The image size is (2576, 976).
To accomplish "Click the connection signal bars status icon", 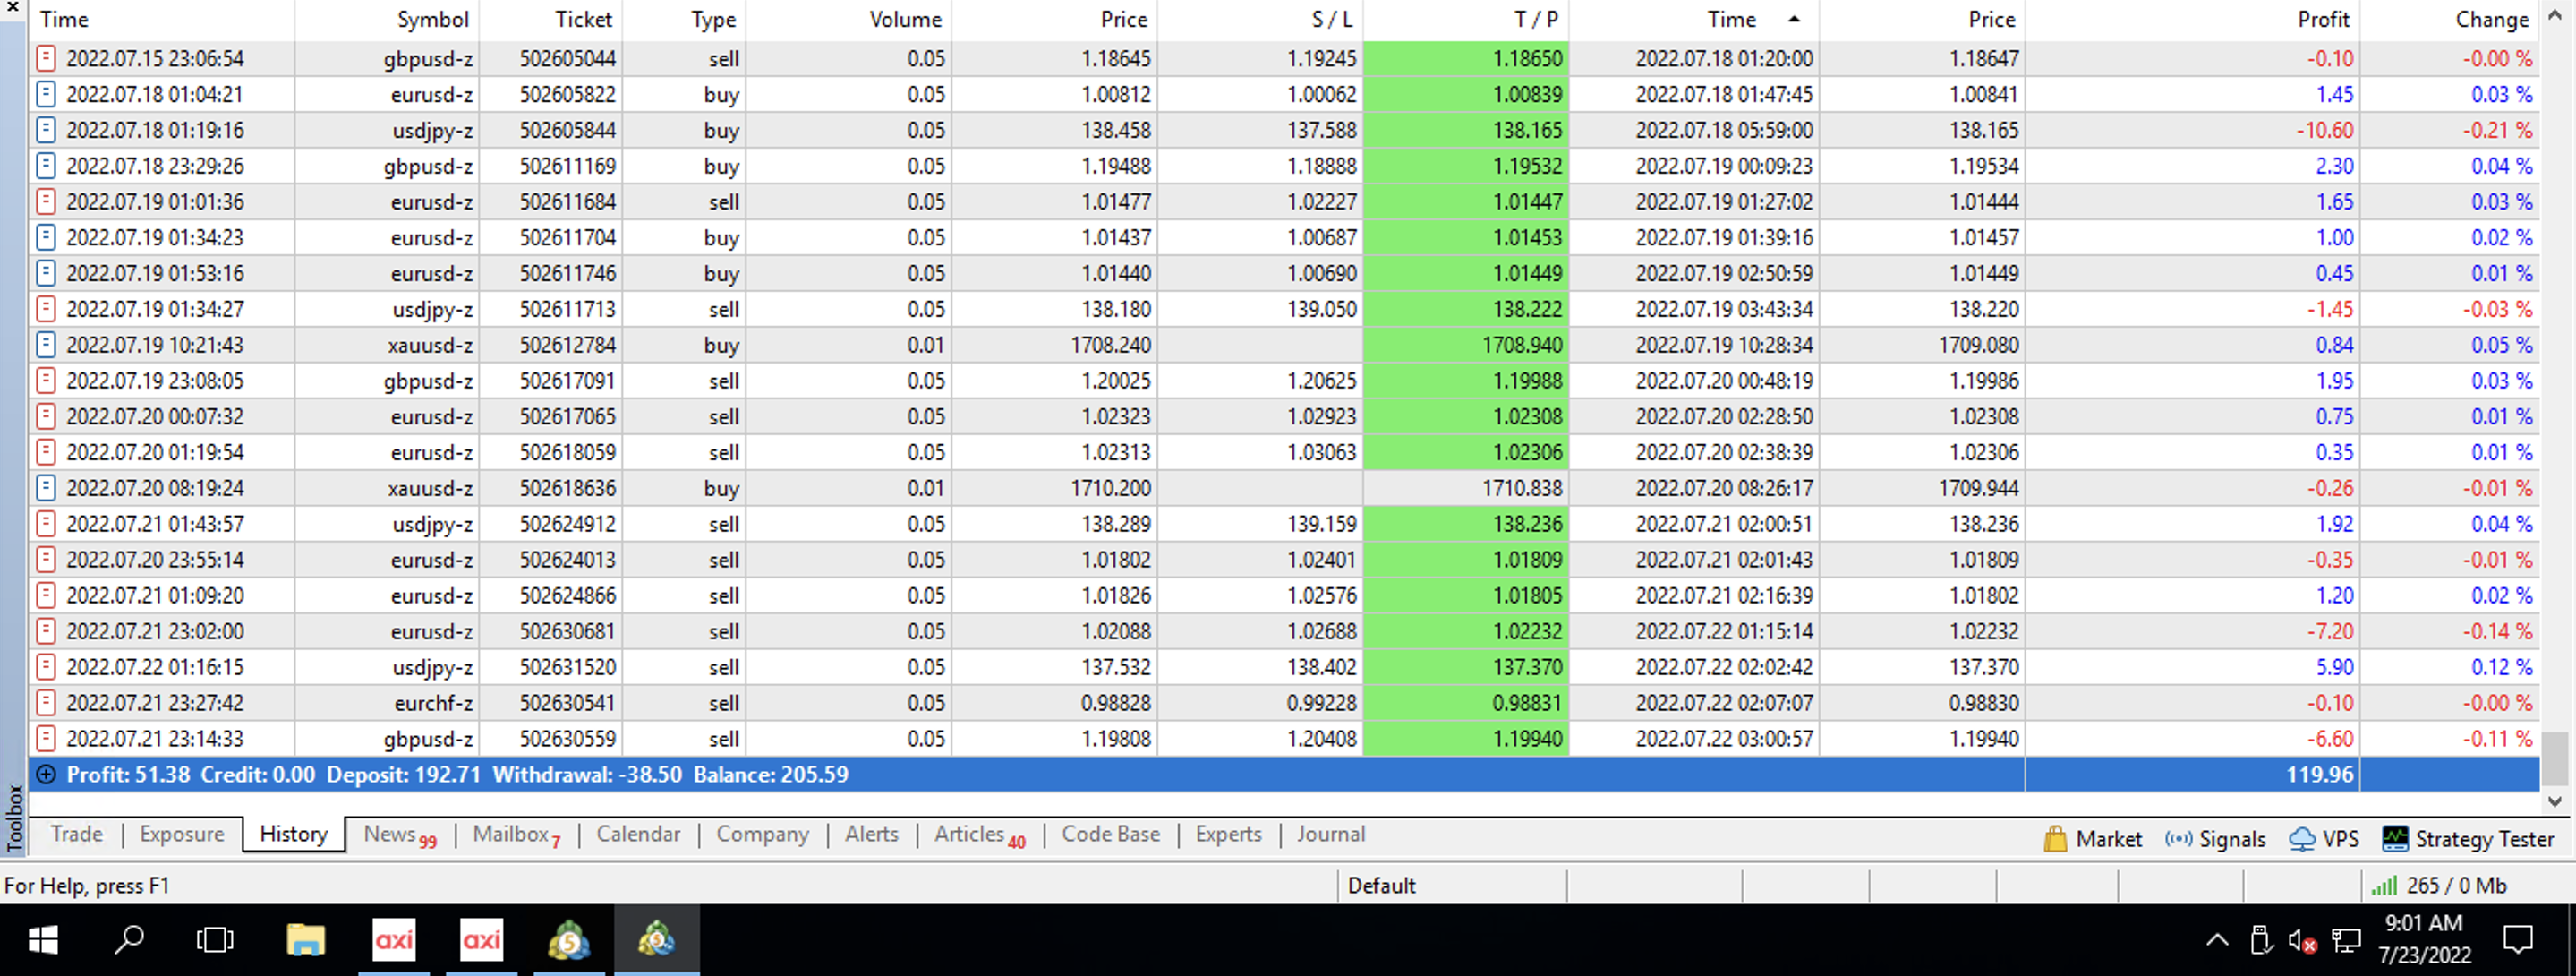I will click(x=2384, y=885).
